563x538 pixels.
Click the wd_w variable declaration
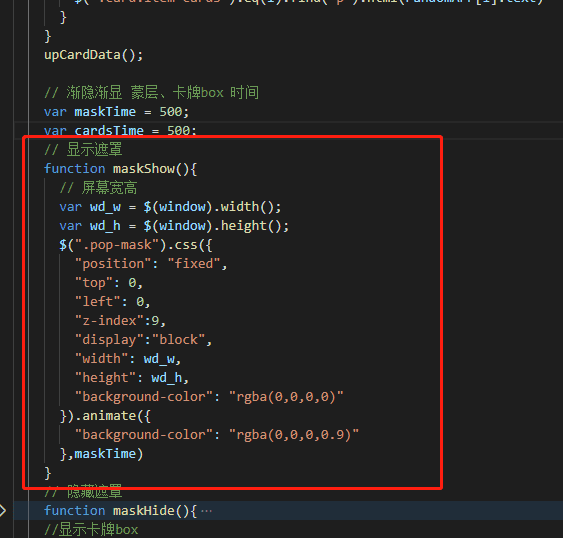click(105, 207)
